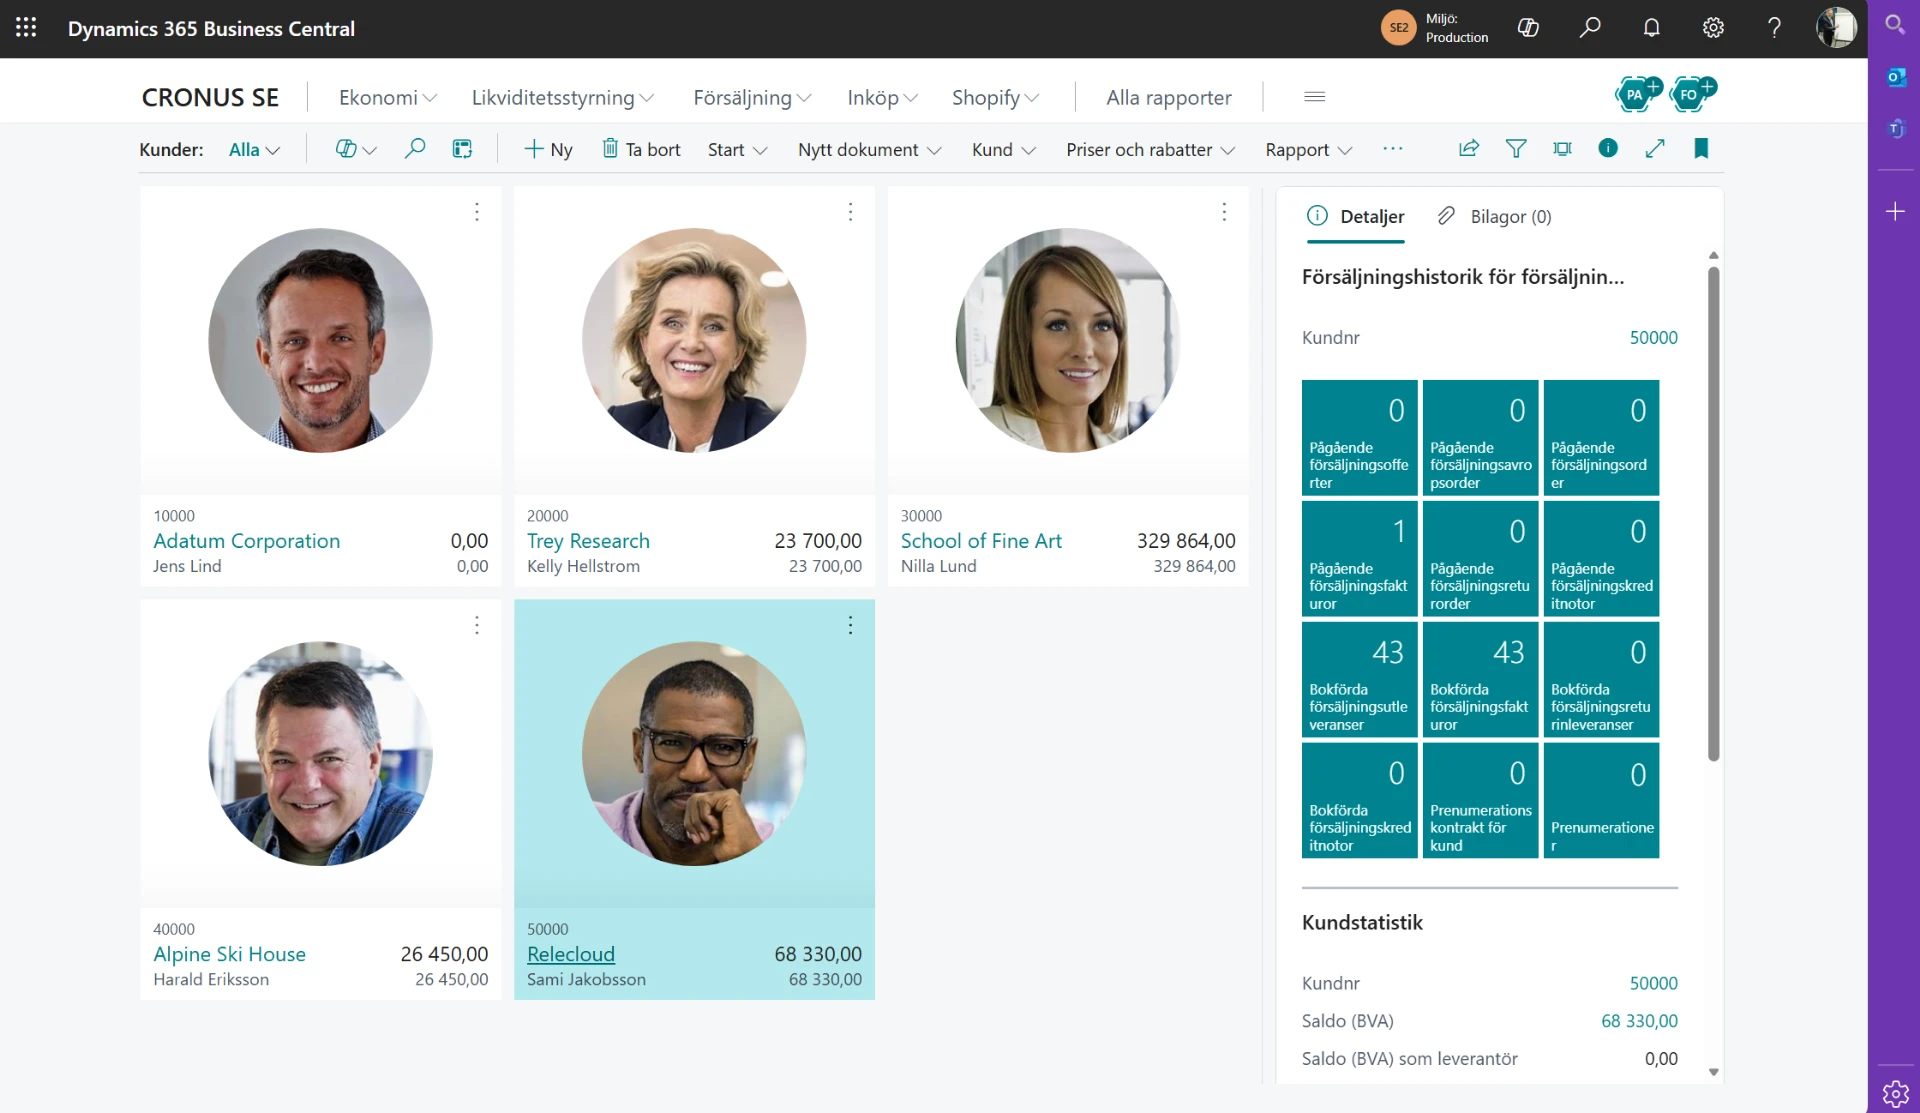The image size is (1920, 1113).
Task: Open Bokförda försäljningsutleveranser tile
Action: tap(1359, 679)
